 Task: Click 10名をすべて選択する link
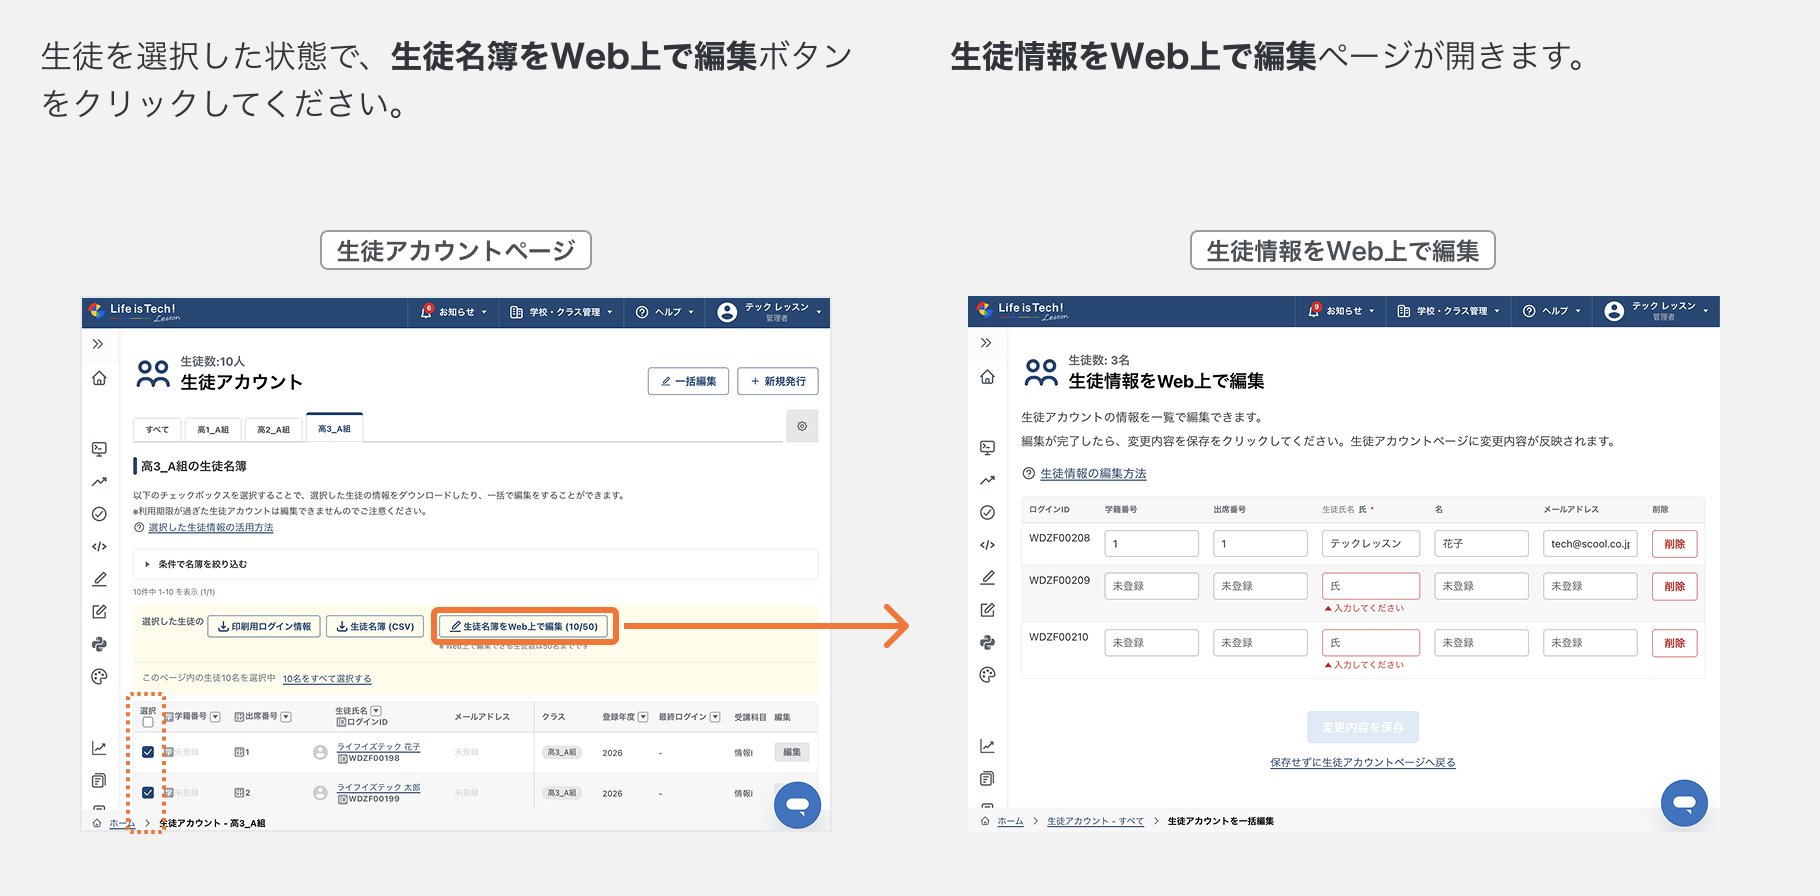tap(327, 679)
